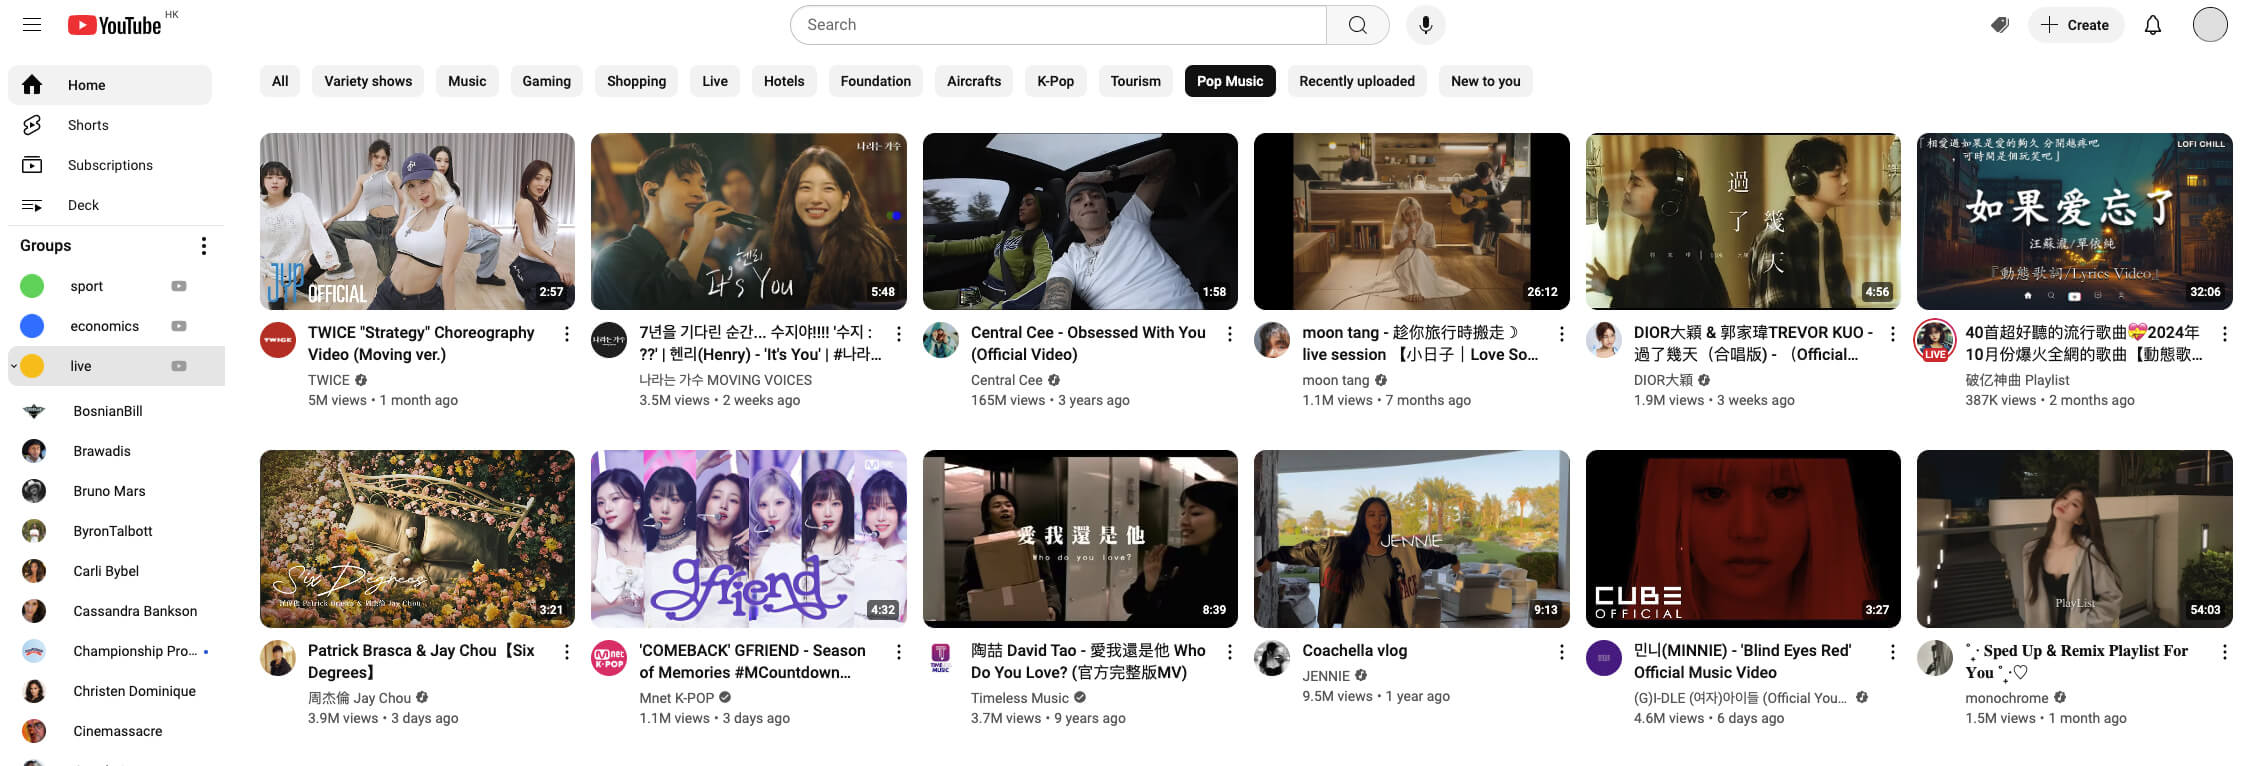
Task: Open options for Patrick Brasca Six Degrees video
Action: click(566, 652)
